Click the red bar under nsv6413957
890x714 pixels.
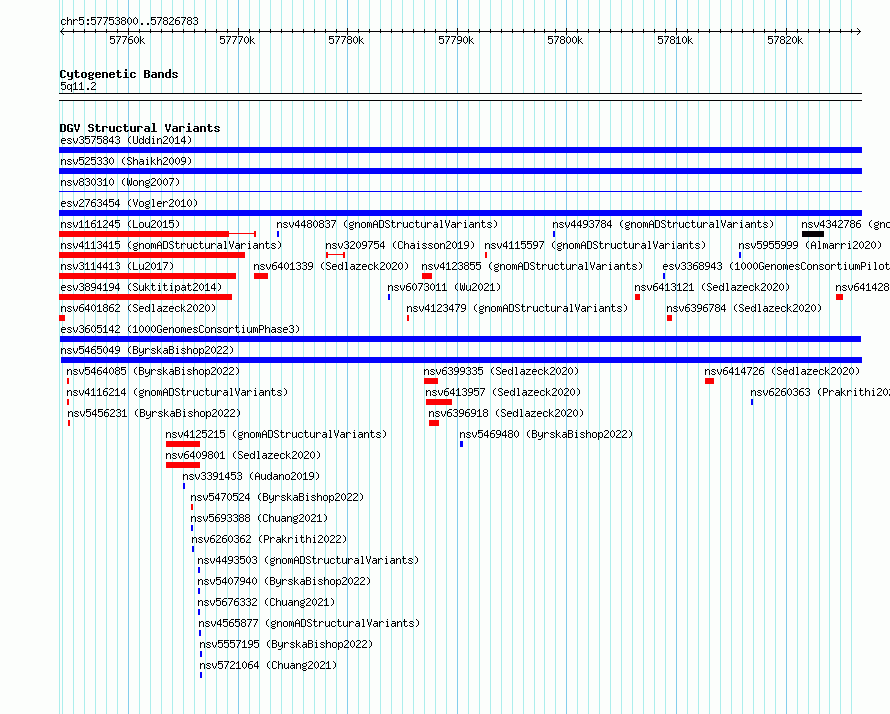pyautogui.click(x=439, y=402)
